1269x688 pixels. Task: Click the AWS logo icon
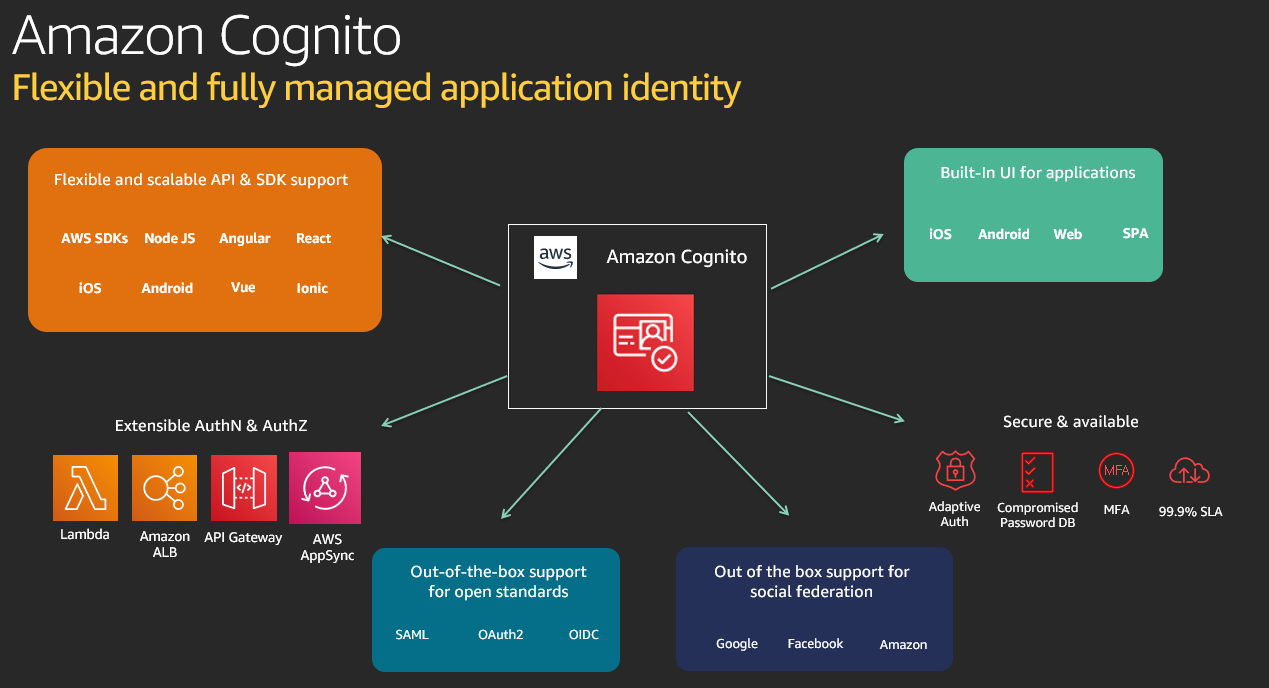coord(555,258)
